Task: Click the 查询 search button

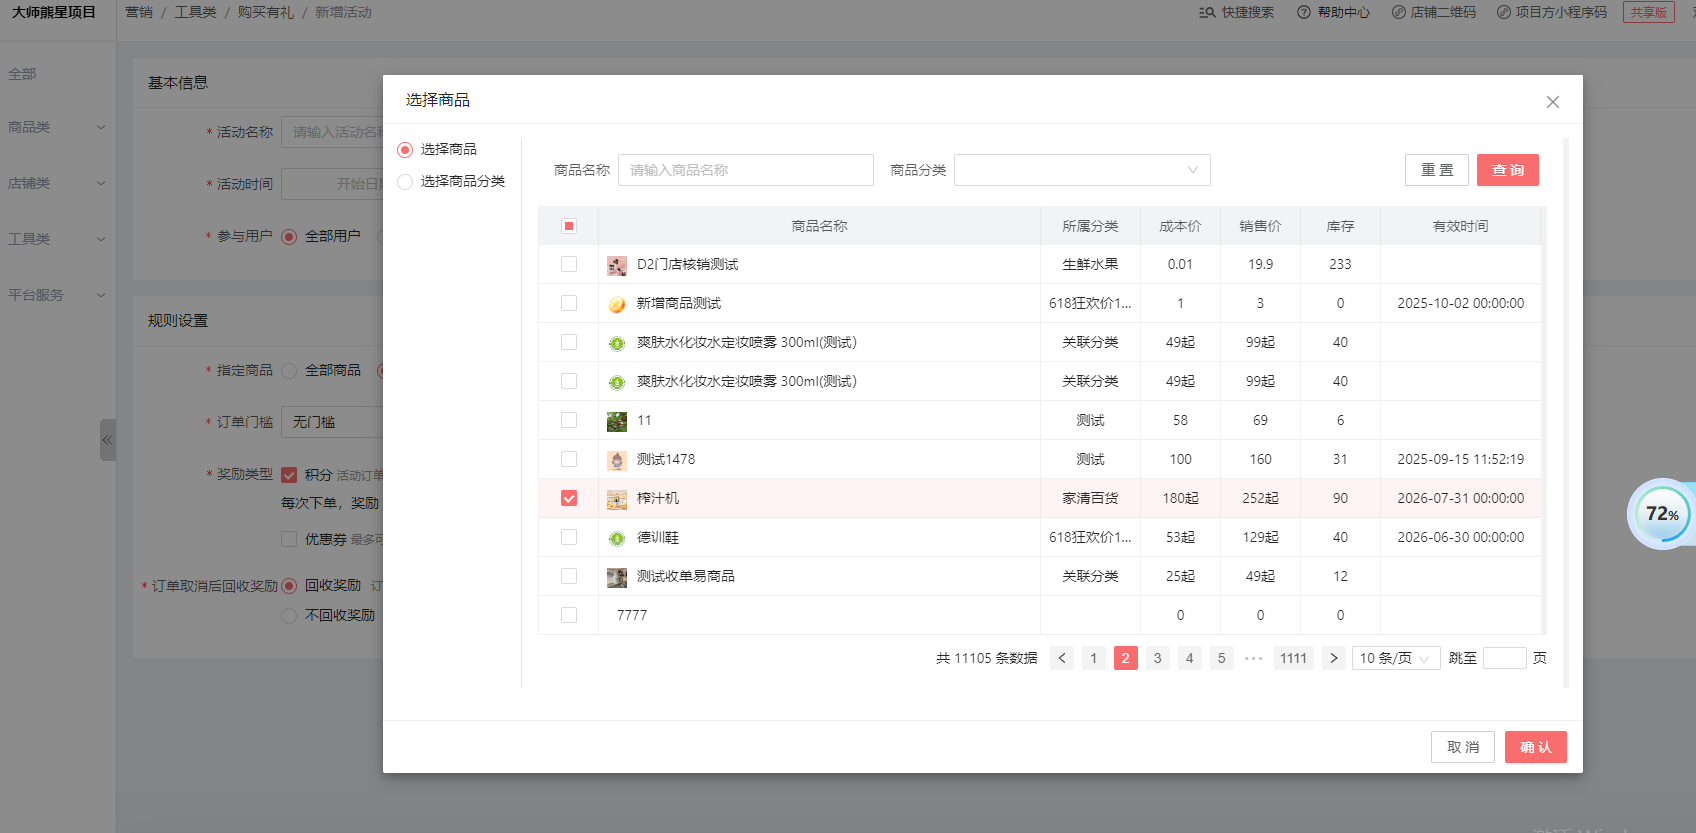Action: click(1507, 170)
